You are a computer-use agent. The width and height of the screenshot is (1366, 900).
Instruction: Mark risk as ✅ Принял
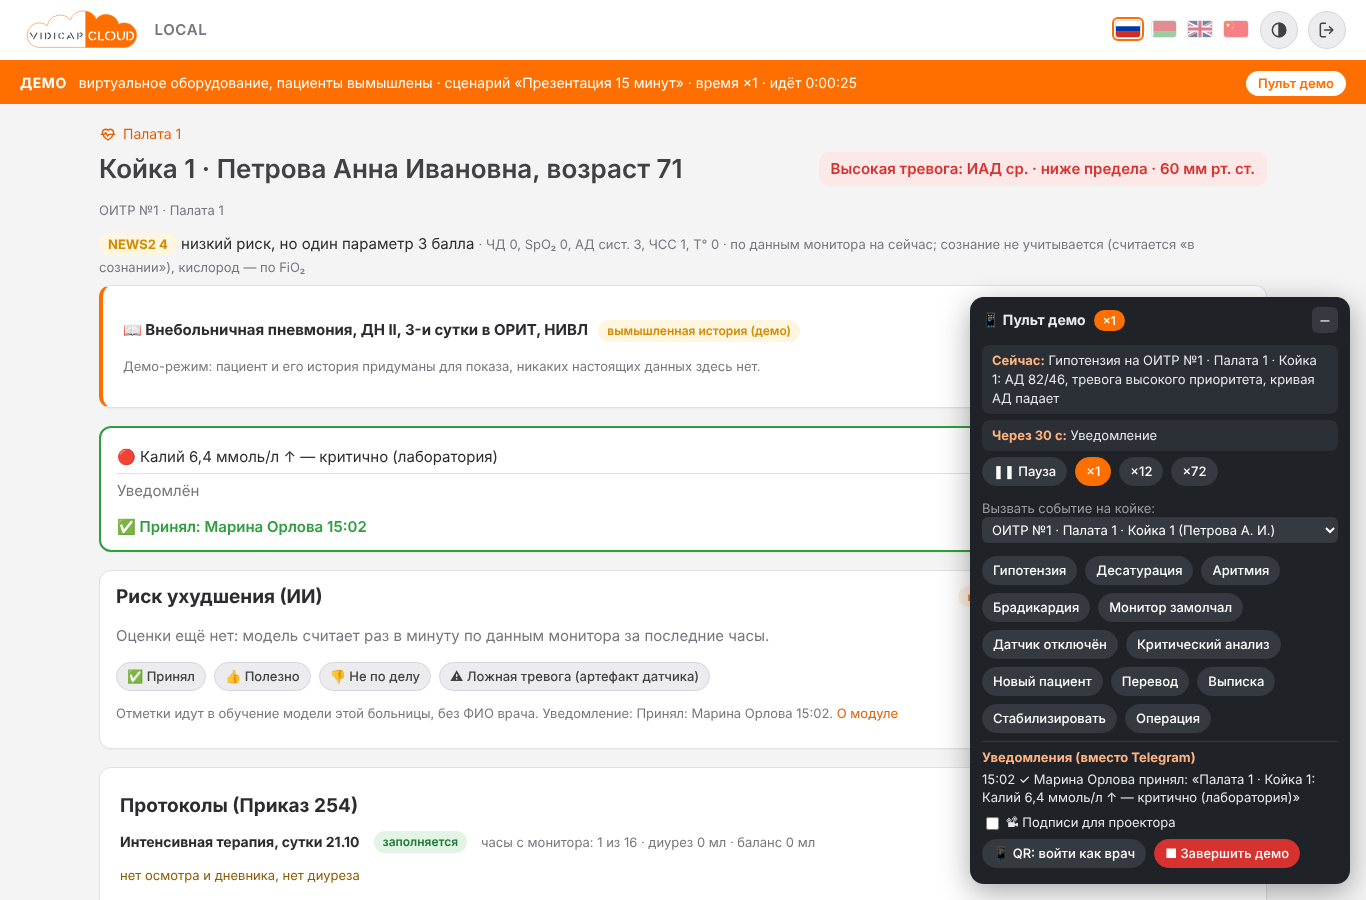pyautogui.click(x=161, y=677)
